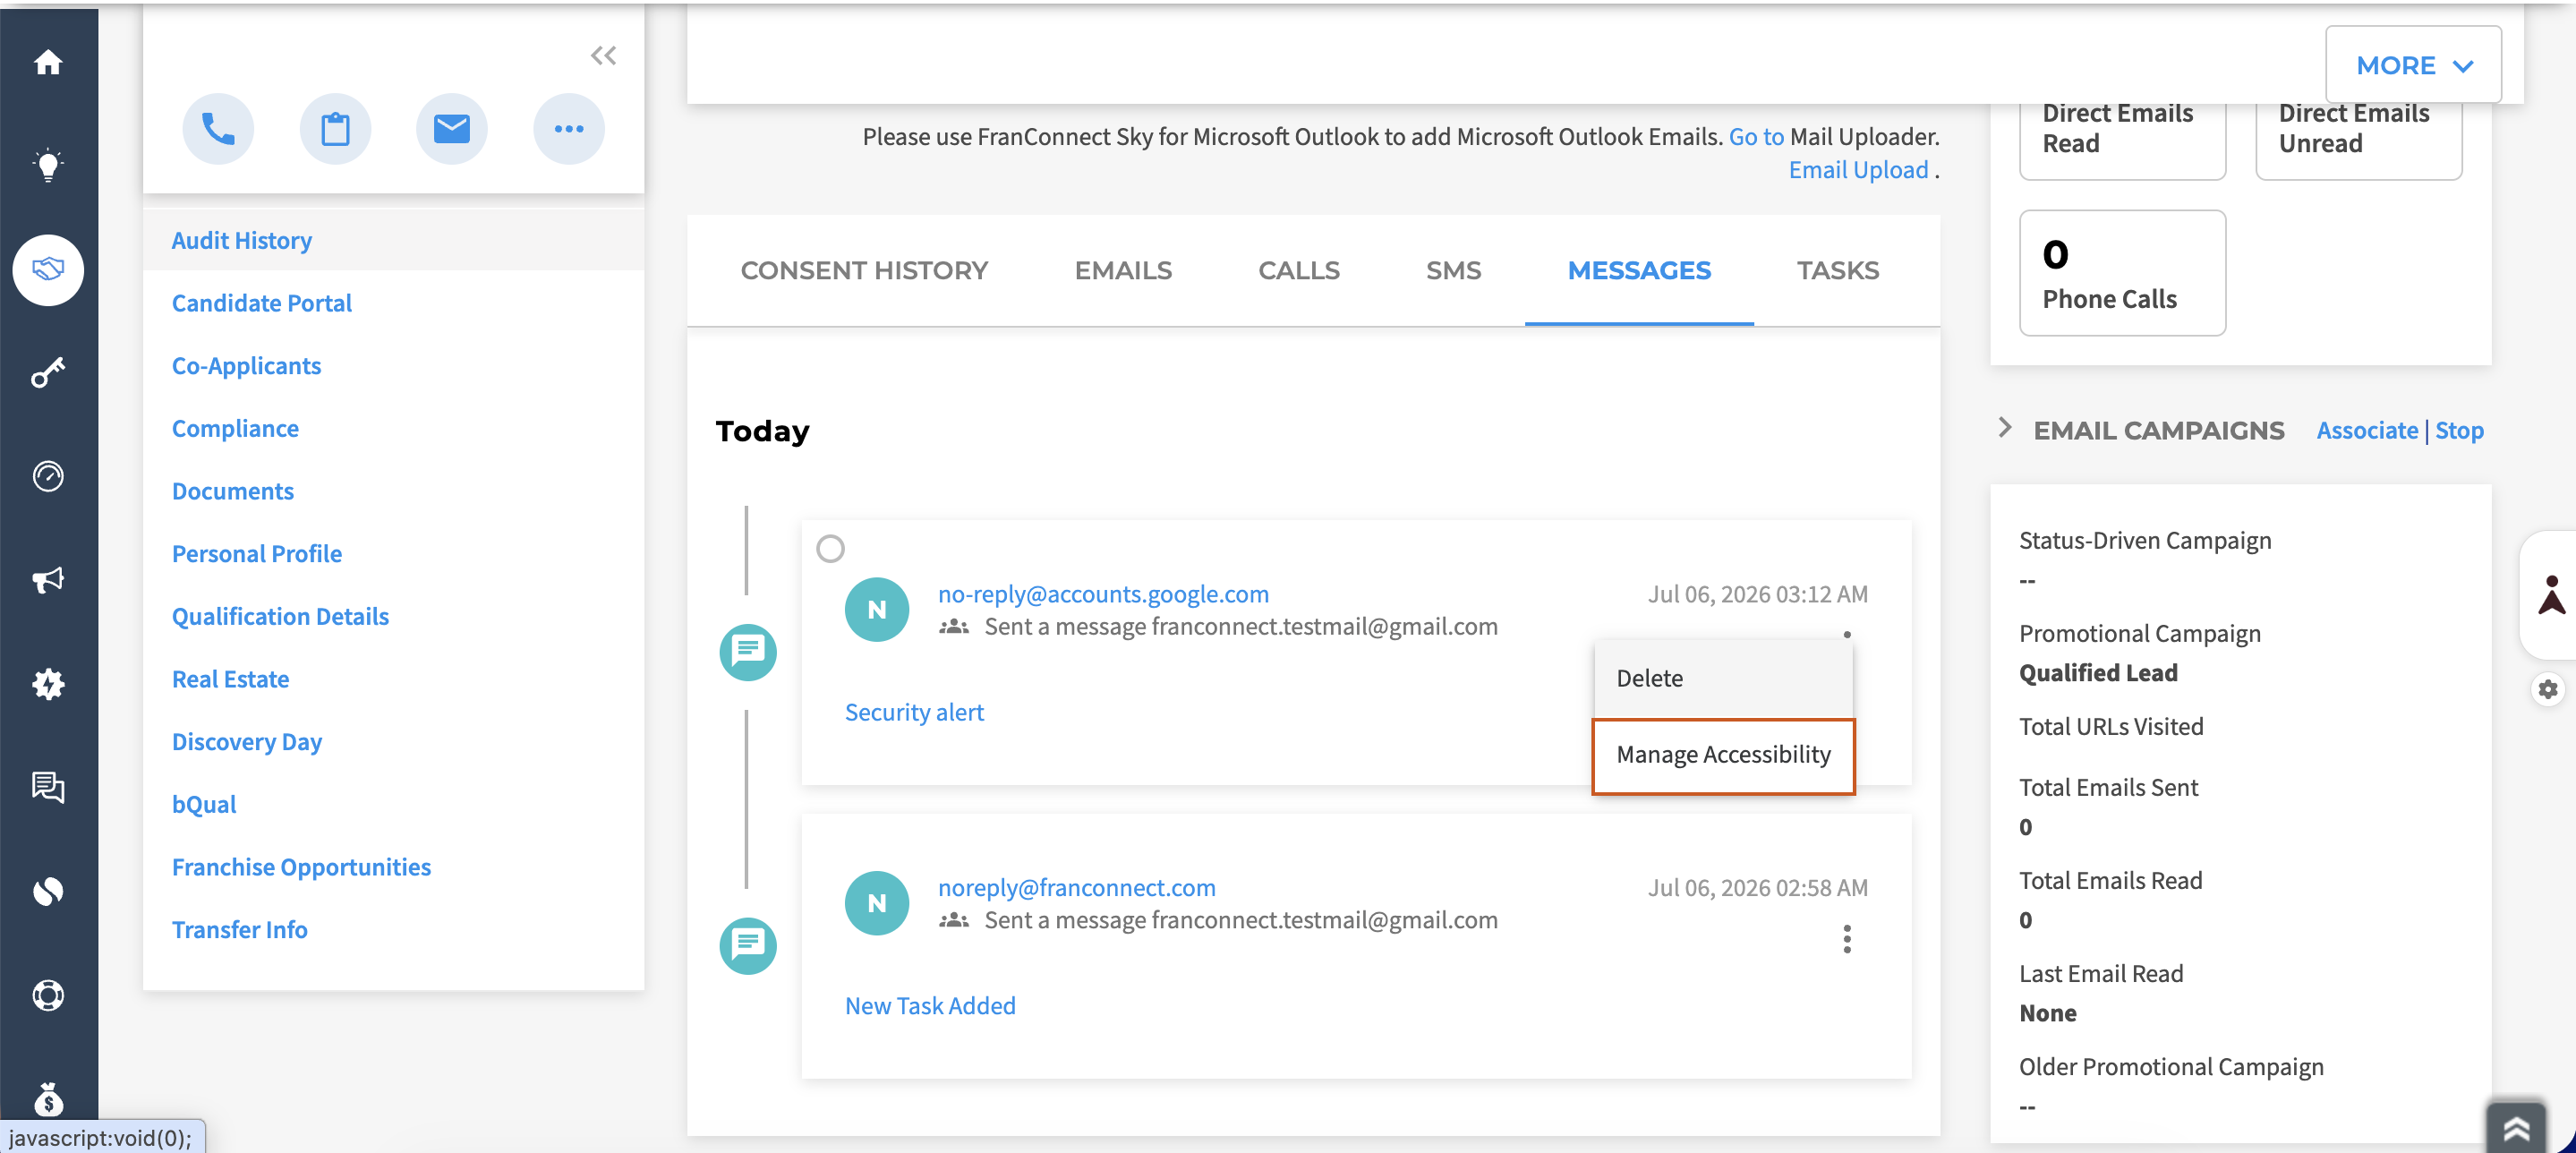This screenshot has width=2576, height=1153.
Task: Choose Manage Accessibility from context menu
Action: [x=1723, y=755]
